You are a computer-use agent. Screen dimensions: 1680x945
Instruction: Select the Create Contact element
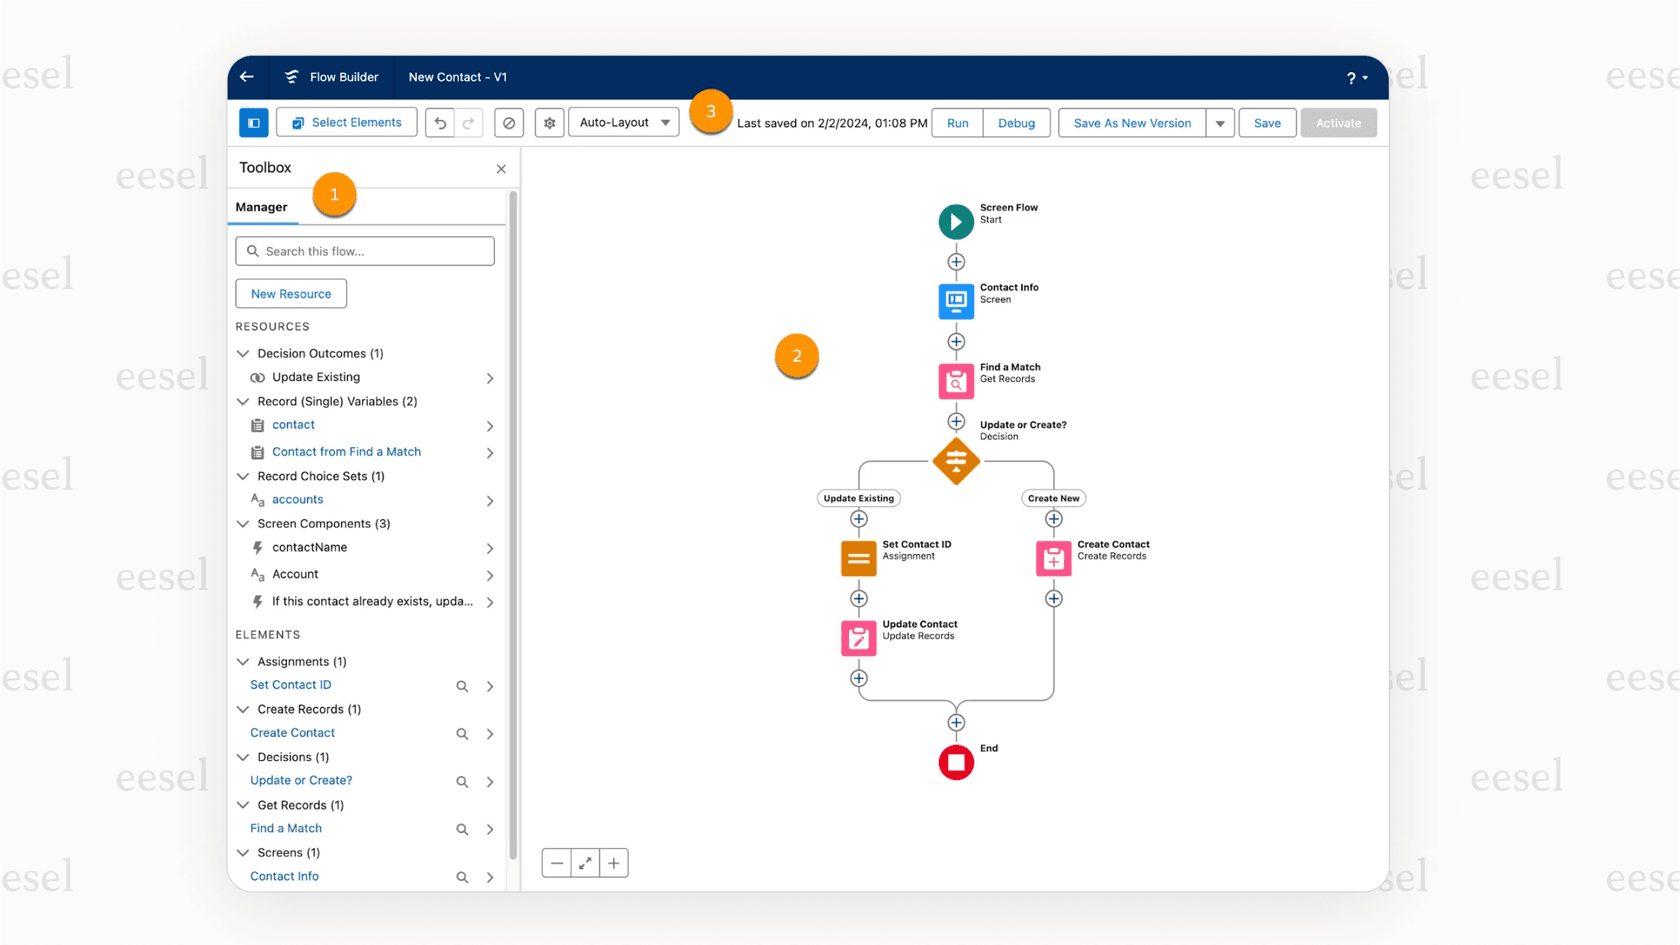[1052, 558]
